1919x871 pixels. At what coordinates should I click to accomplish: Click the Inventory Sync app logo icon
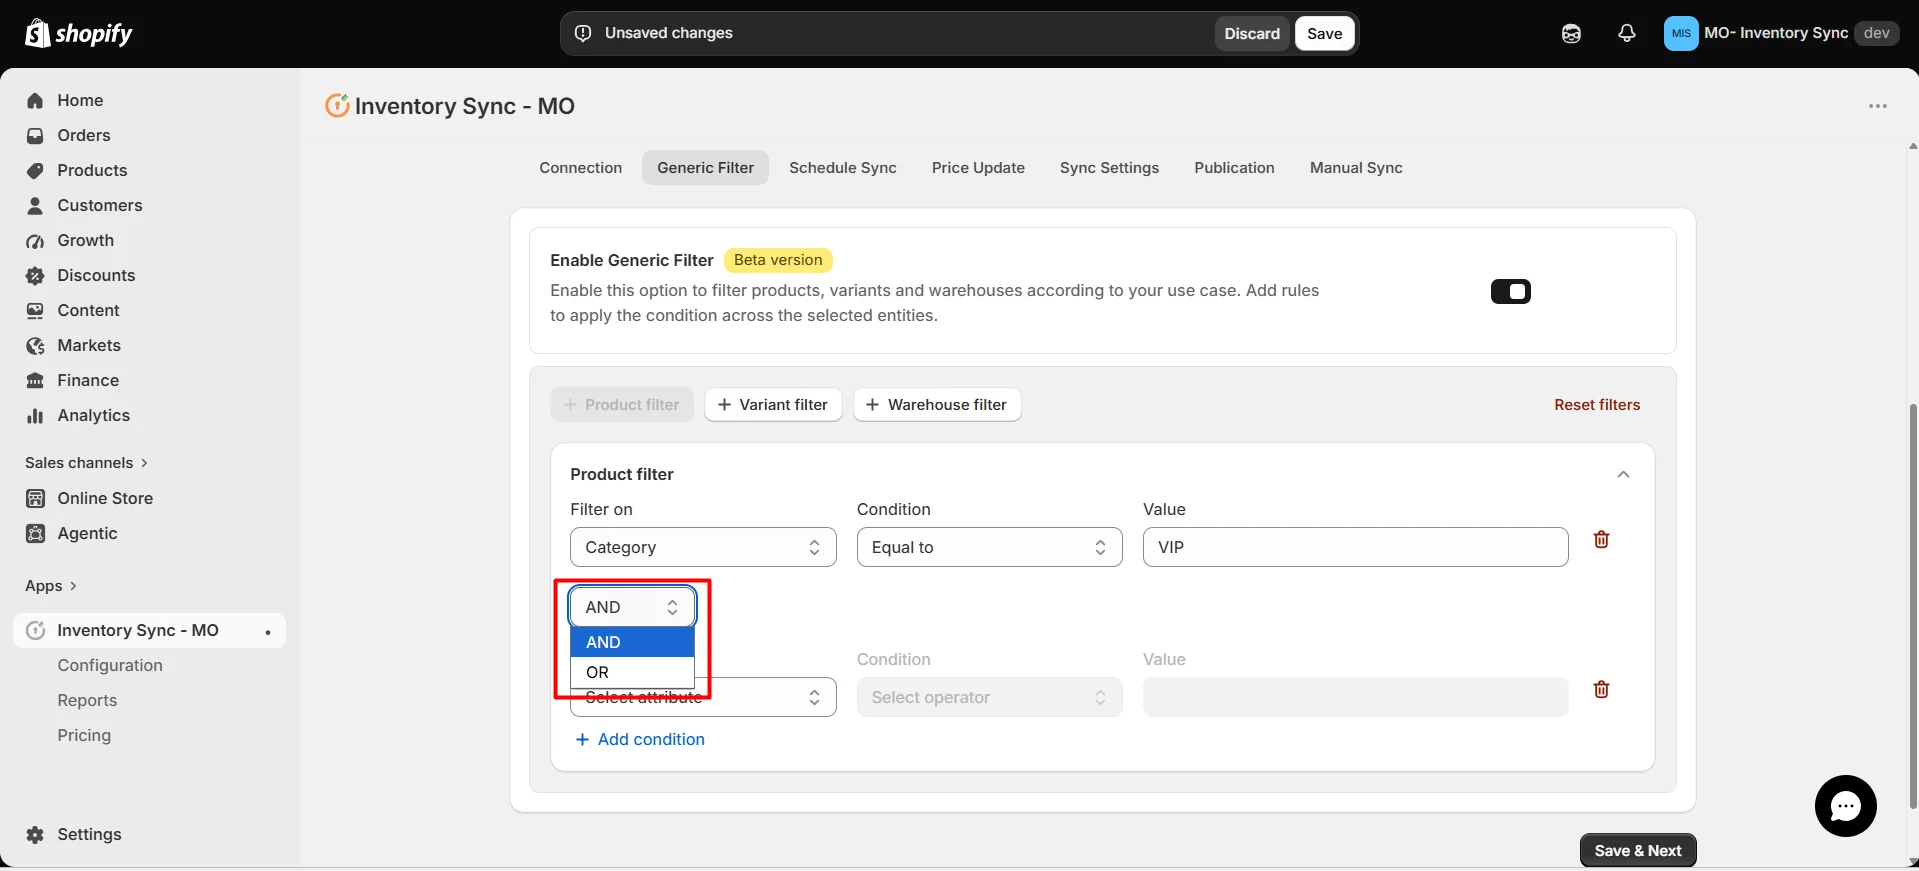[337, 105]
